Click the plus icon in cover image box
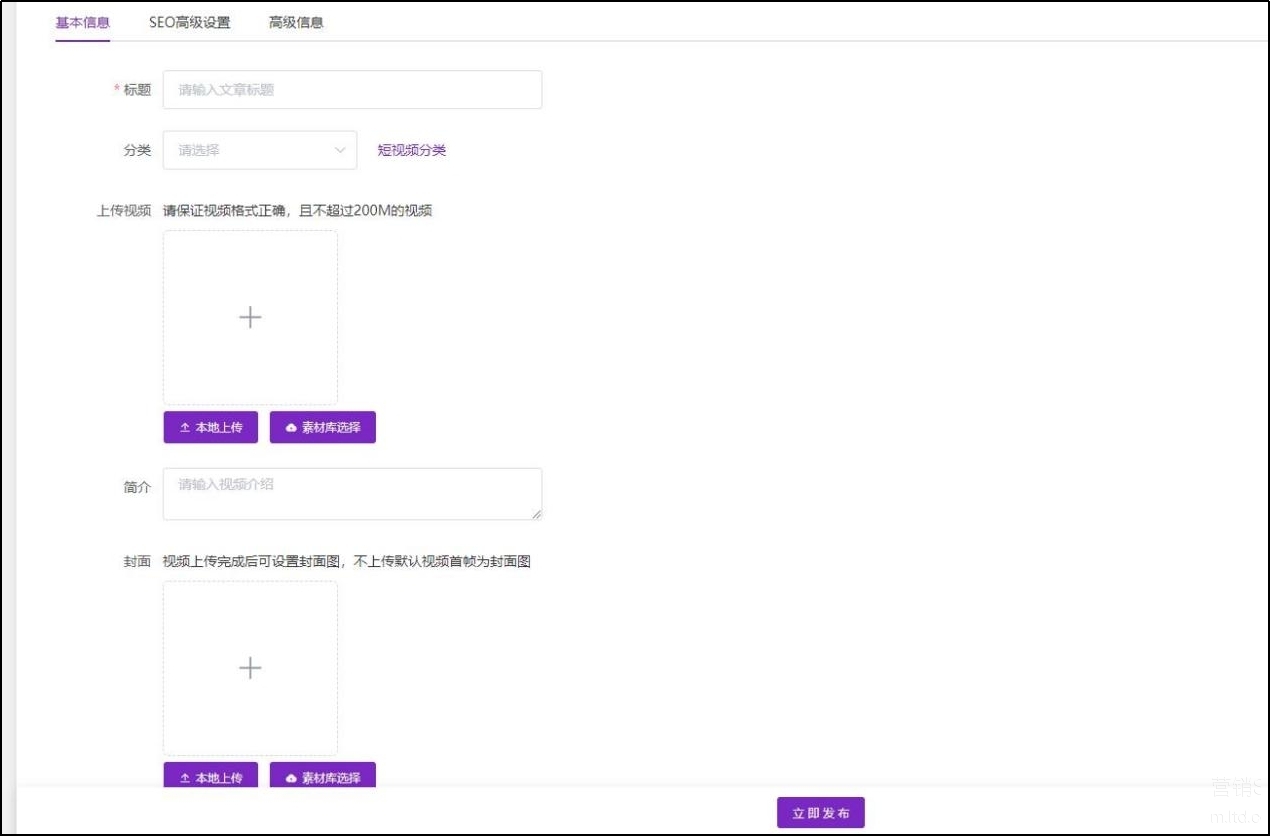 [250, 668]
